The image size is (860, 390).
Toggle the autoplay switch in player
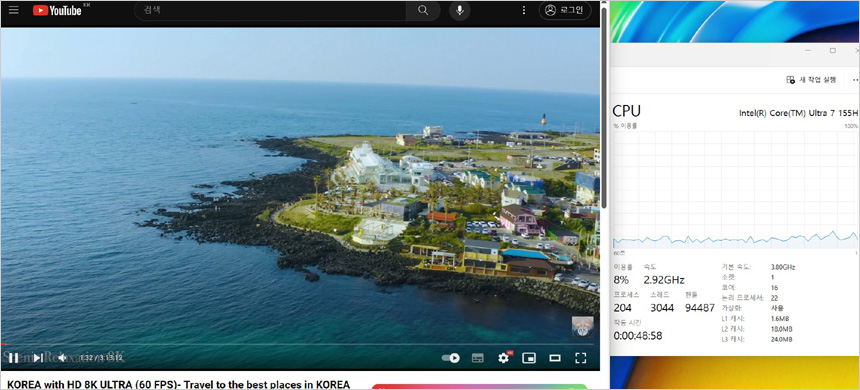pyautogui.click(x=451, y=358)
